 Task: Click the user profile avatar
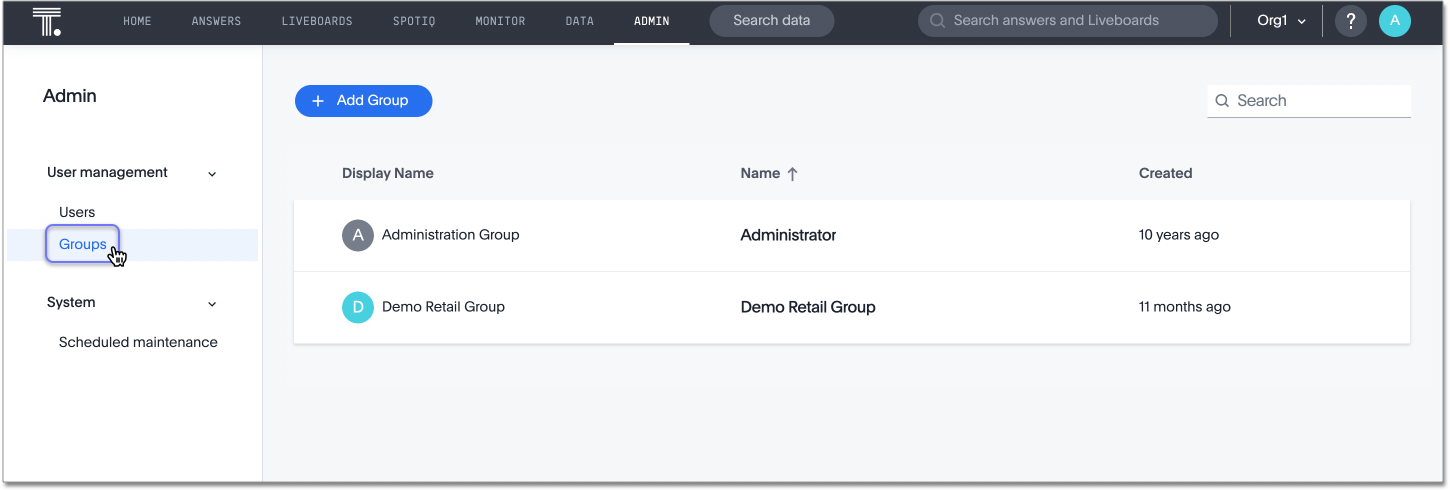pos(1394,21)
